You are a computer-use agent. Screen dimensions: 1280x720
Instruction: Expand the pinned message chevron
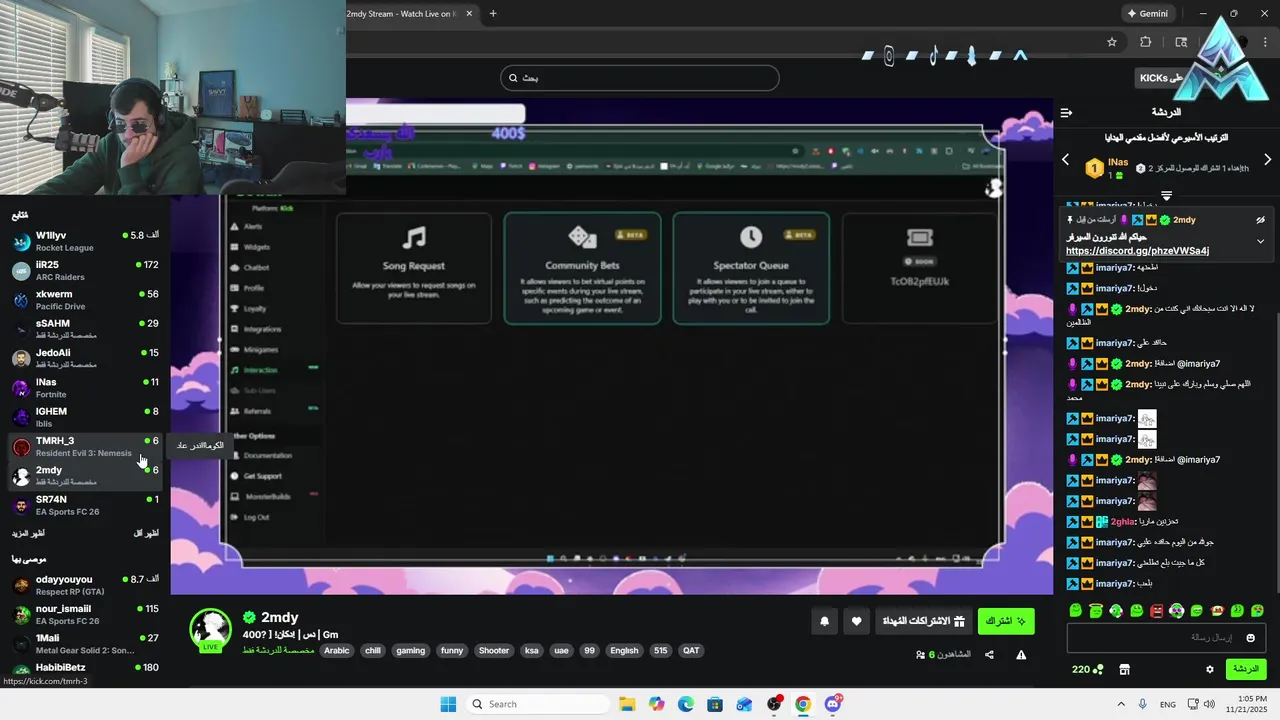point(1261,241)
